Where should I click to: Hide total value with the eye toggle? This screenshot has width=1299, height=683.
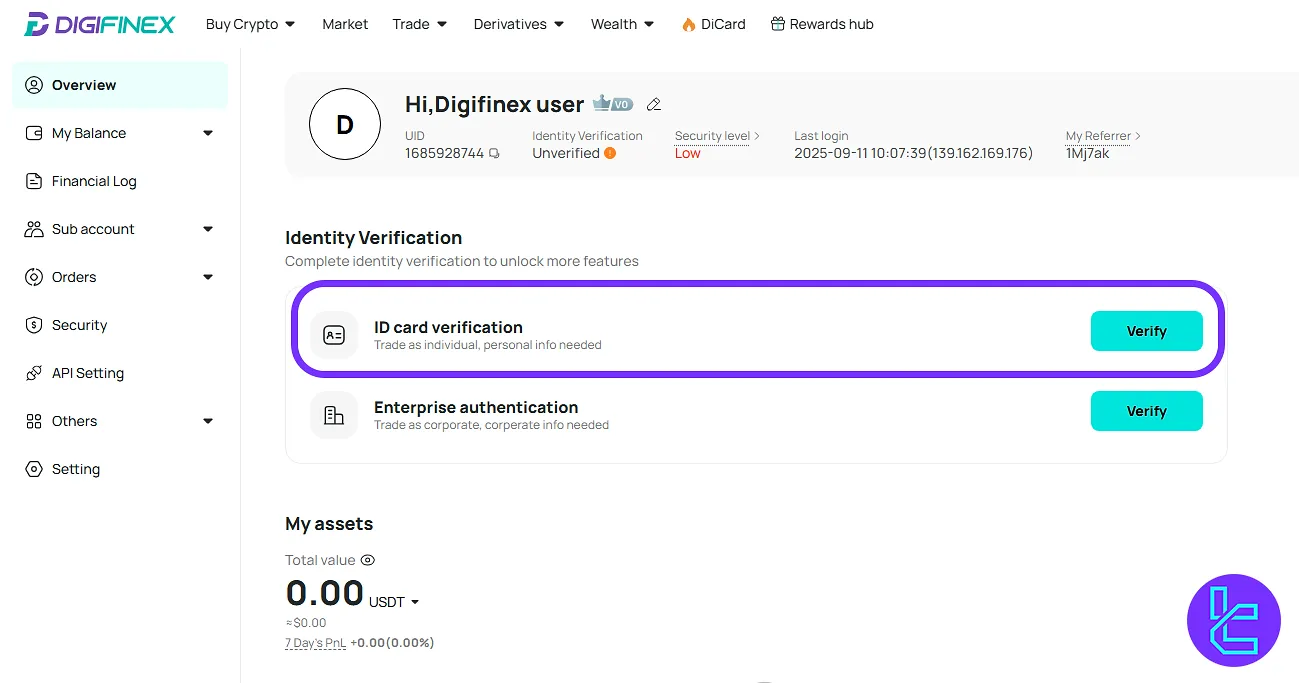pos(367,560)
